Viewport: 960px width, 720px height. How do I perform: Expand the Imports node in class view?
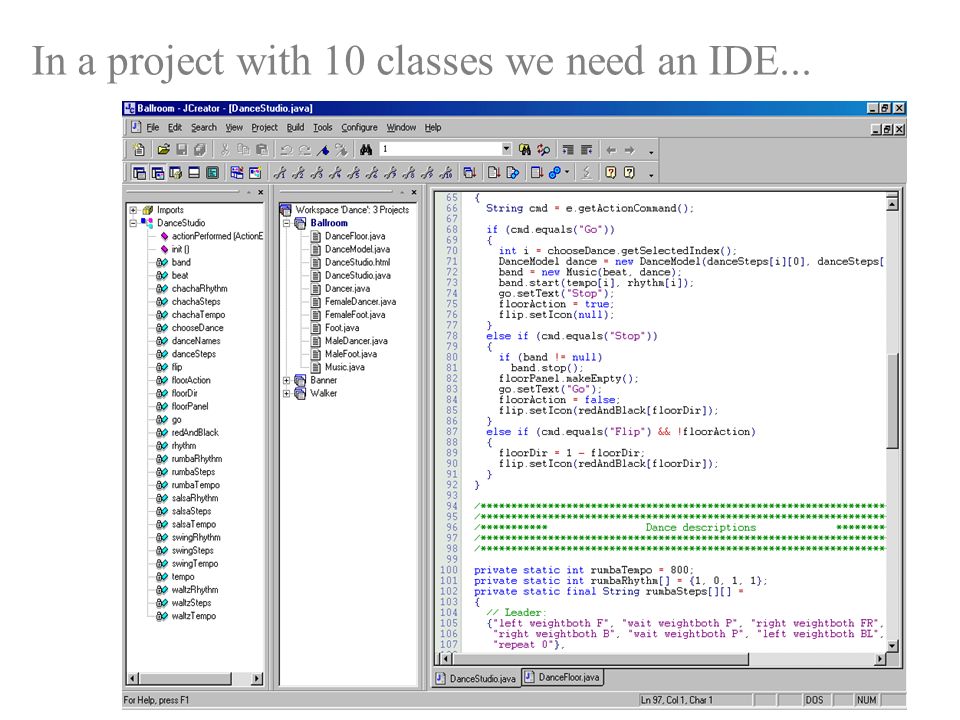coord(133,210)
